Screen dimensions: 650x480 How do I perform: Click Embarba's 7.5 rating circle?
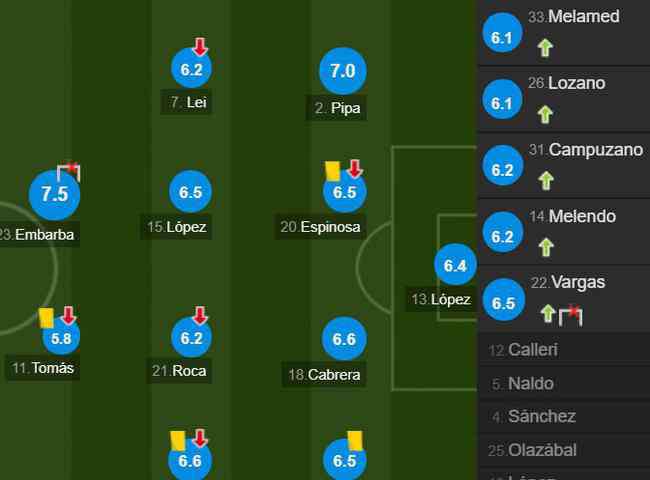click(x=54, y=194)
